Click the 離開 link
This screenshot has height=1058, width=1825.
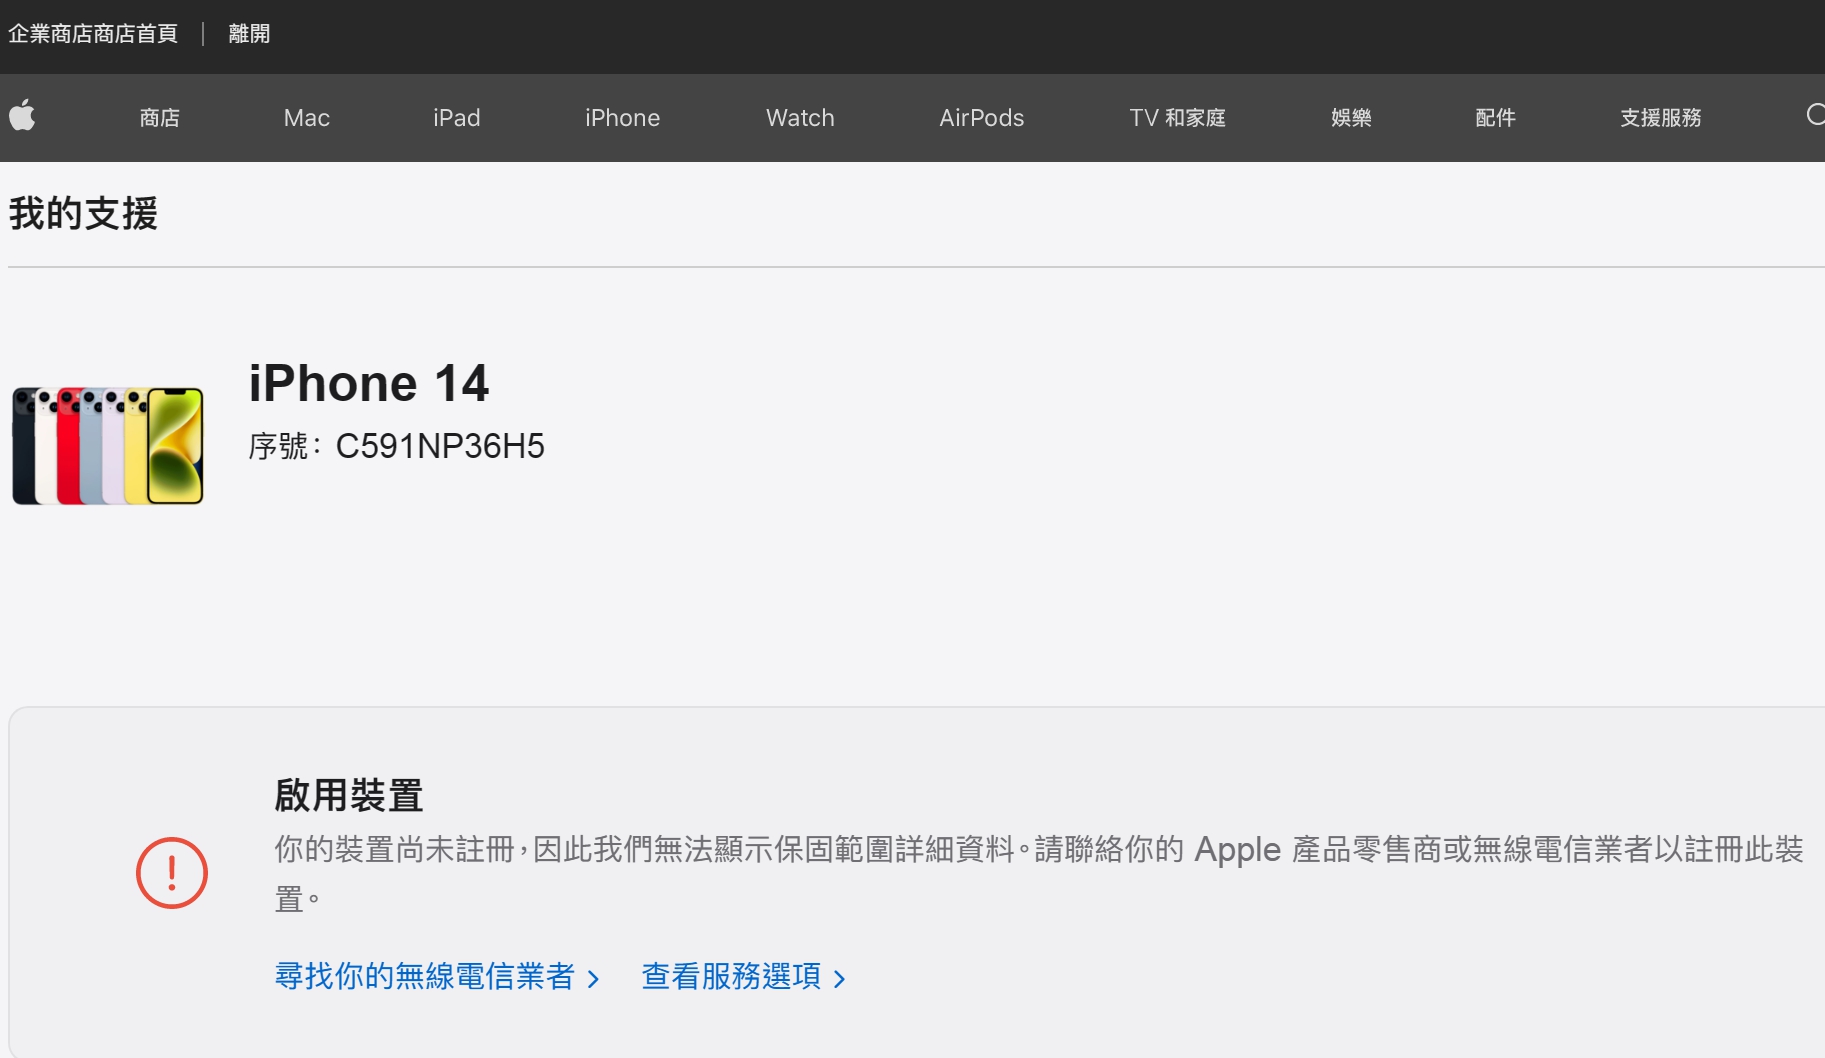(x=249, y=34)
